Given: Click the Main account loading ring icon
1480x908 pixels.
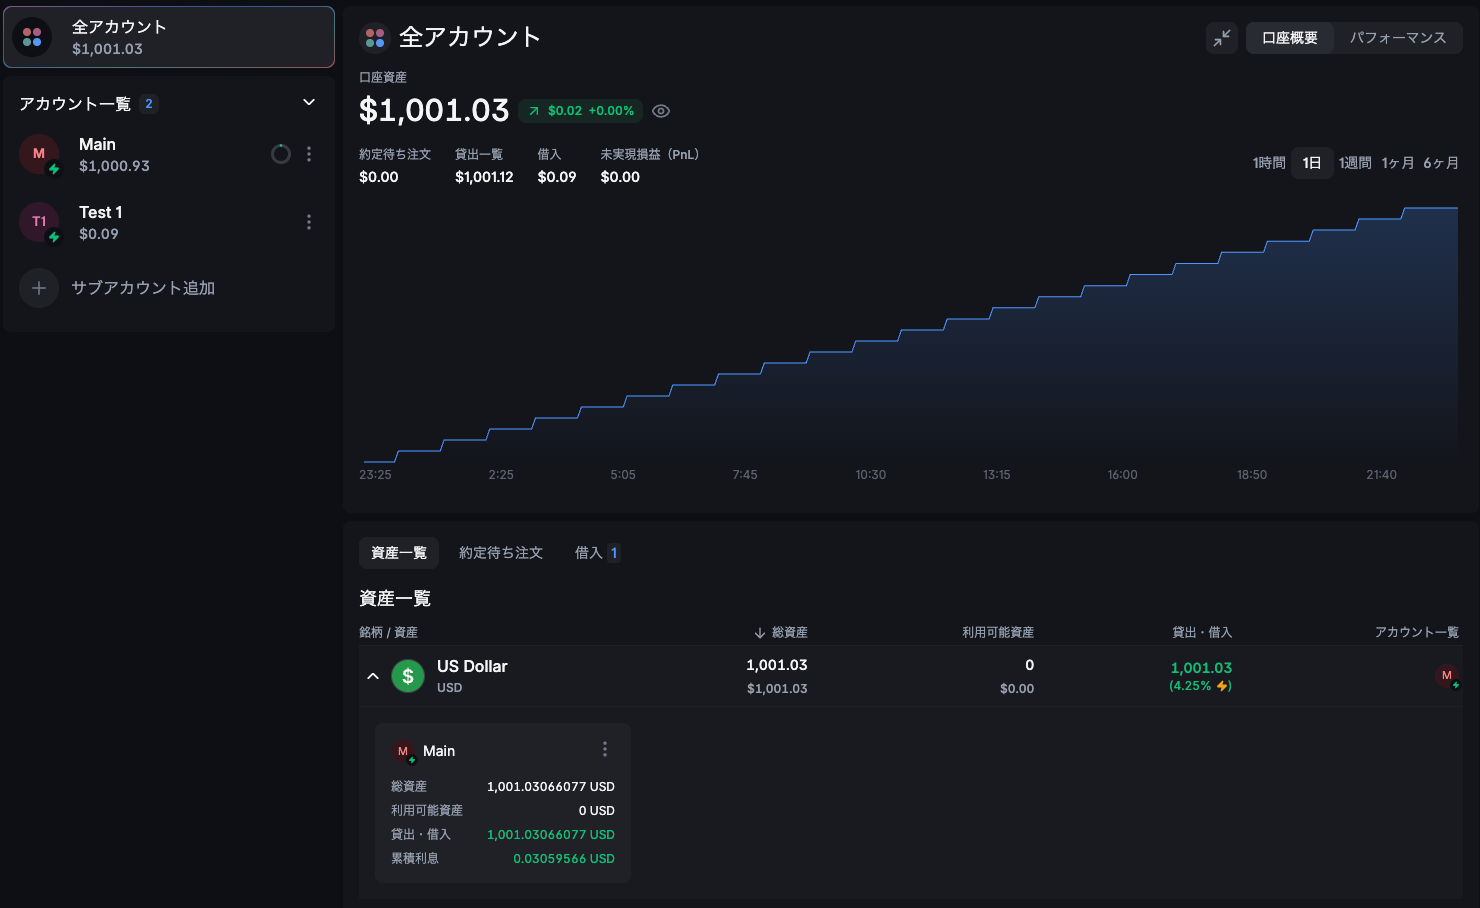Looking at the screenshot, I should click(x=281, y=154).
